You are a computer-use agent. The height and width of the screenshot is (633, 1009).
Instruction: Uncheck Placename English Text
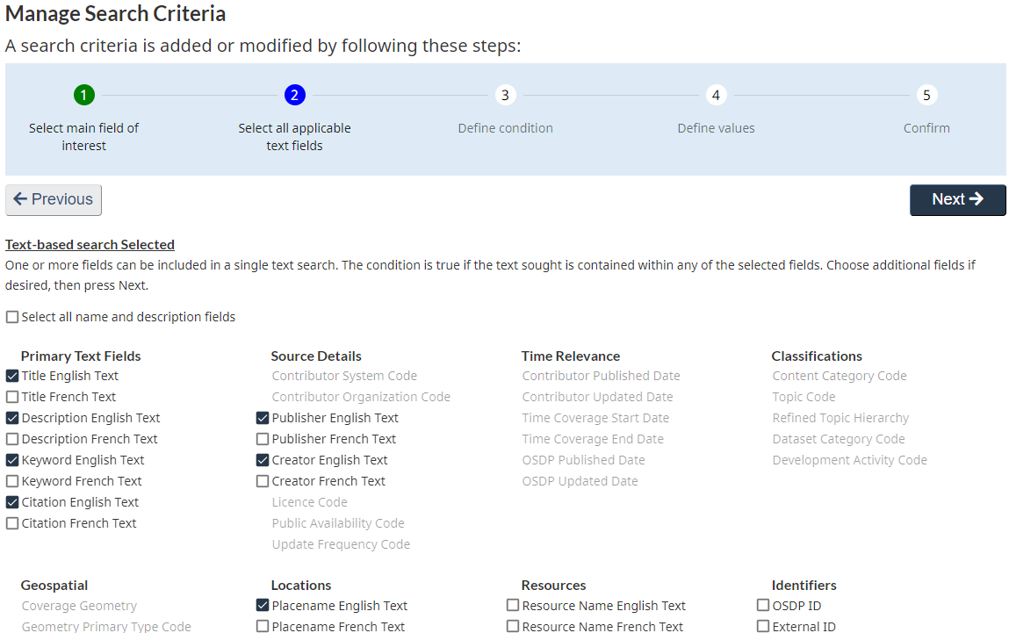pos(262,605)
